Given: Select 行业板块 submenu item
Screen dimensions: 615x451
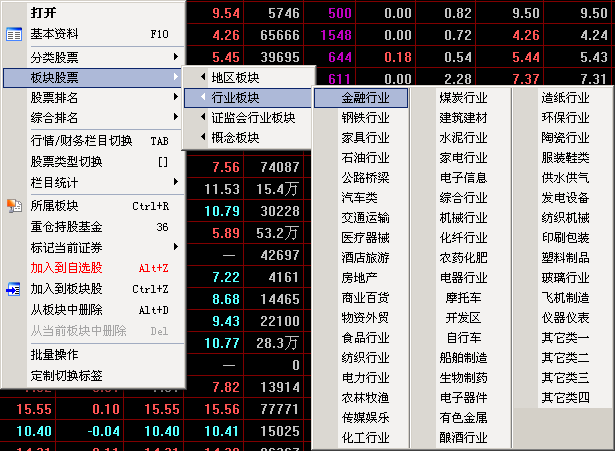Looking at the screenshot, I should click(248, 98).
